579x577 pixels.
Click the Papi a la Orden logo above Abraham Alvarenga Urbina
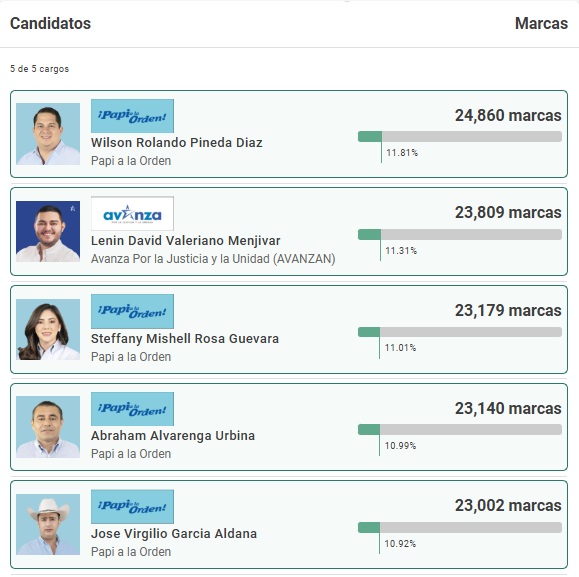(132, 409)
